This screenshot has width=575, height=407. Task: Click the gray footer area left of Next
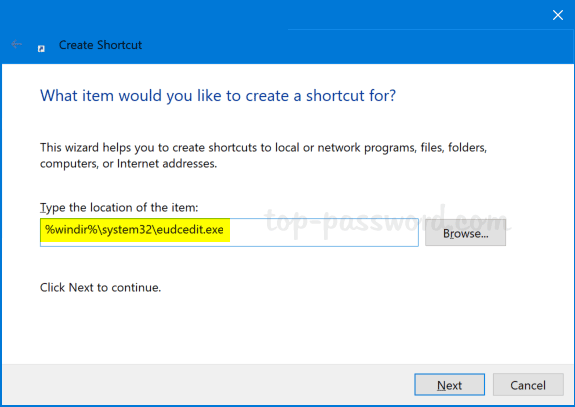(205, 385)
